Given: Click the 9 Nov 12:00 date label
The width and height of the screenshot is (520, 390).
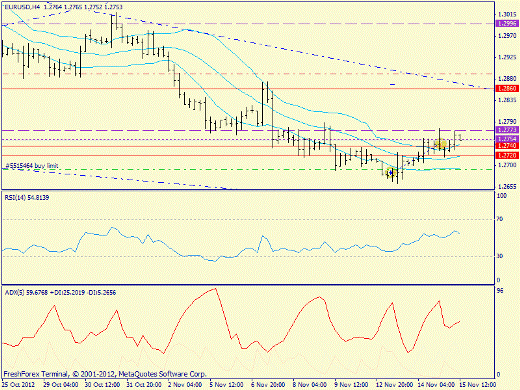Looking at the screenshot, I should point(351,384).
